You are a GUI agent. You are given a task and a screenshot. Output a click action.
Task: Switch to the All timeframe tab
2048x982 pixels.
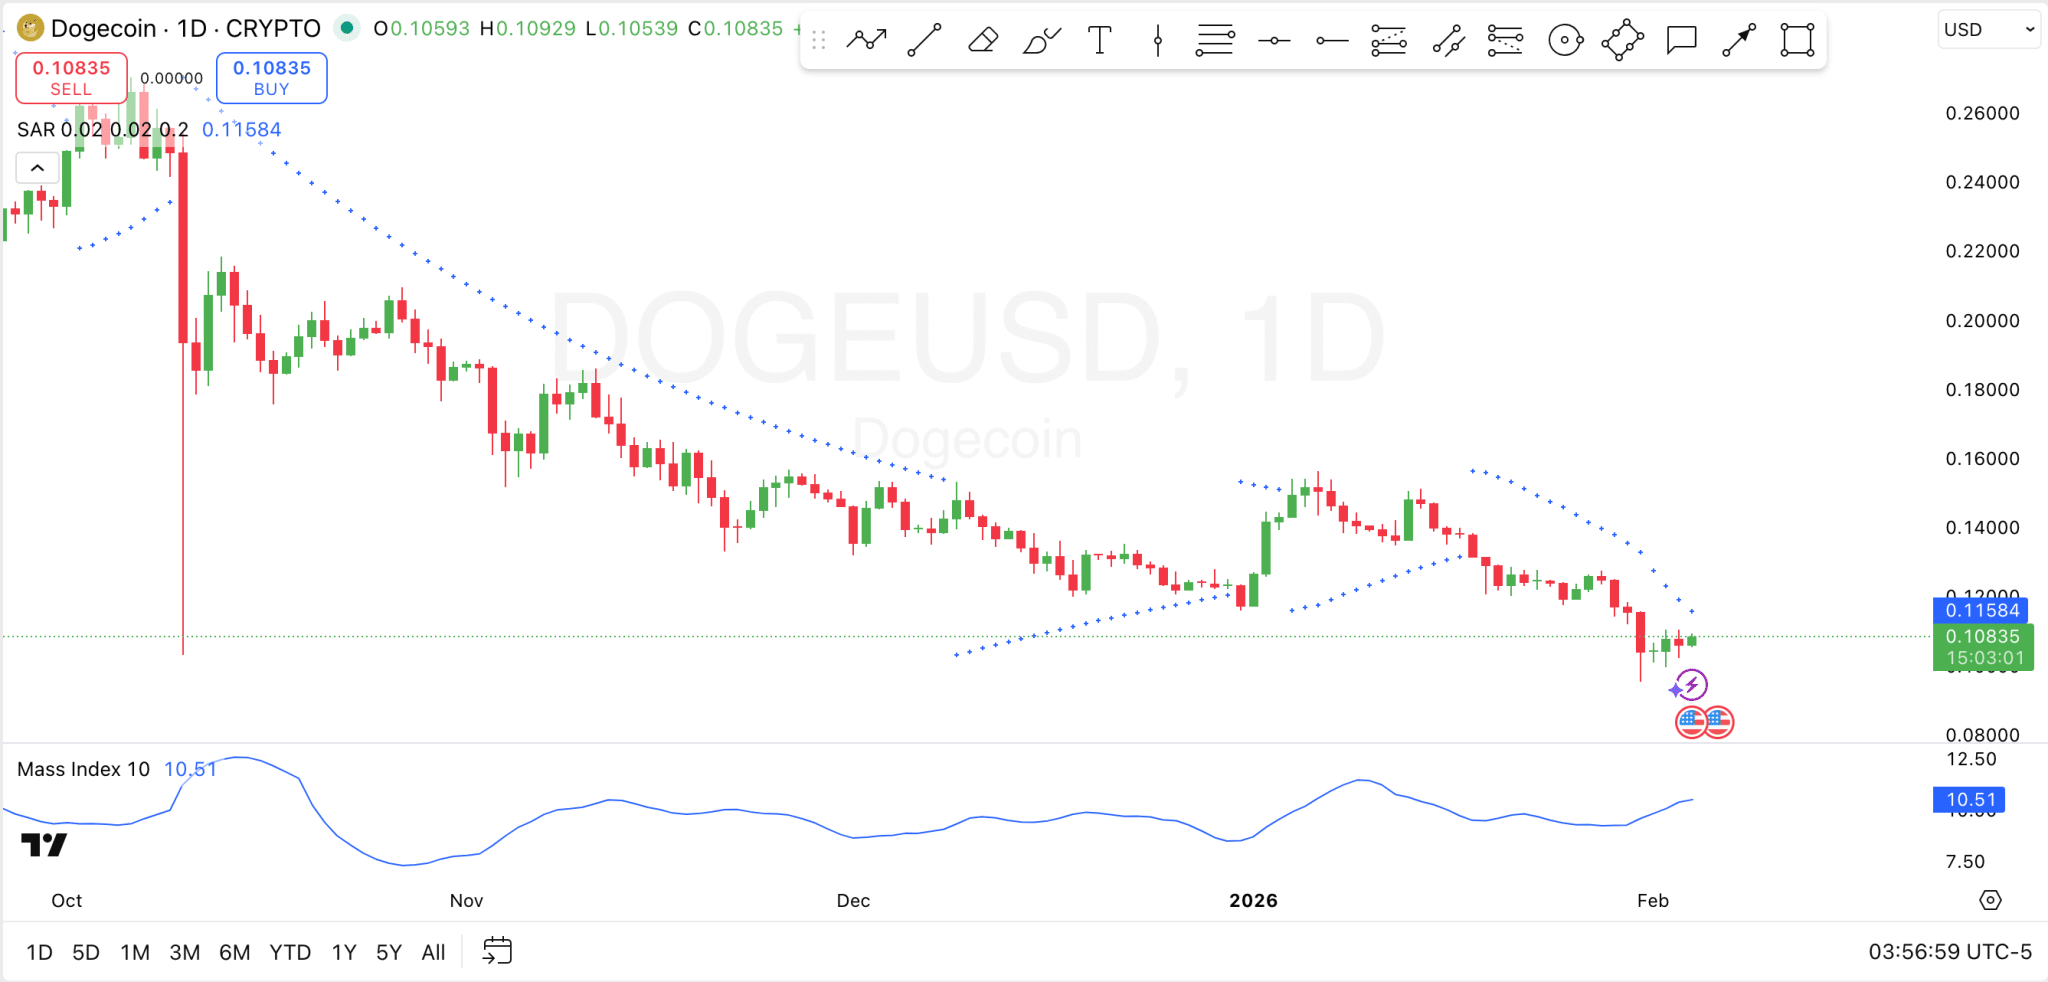pos(433,952)
